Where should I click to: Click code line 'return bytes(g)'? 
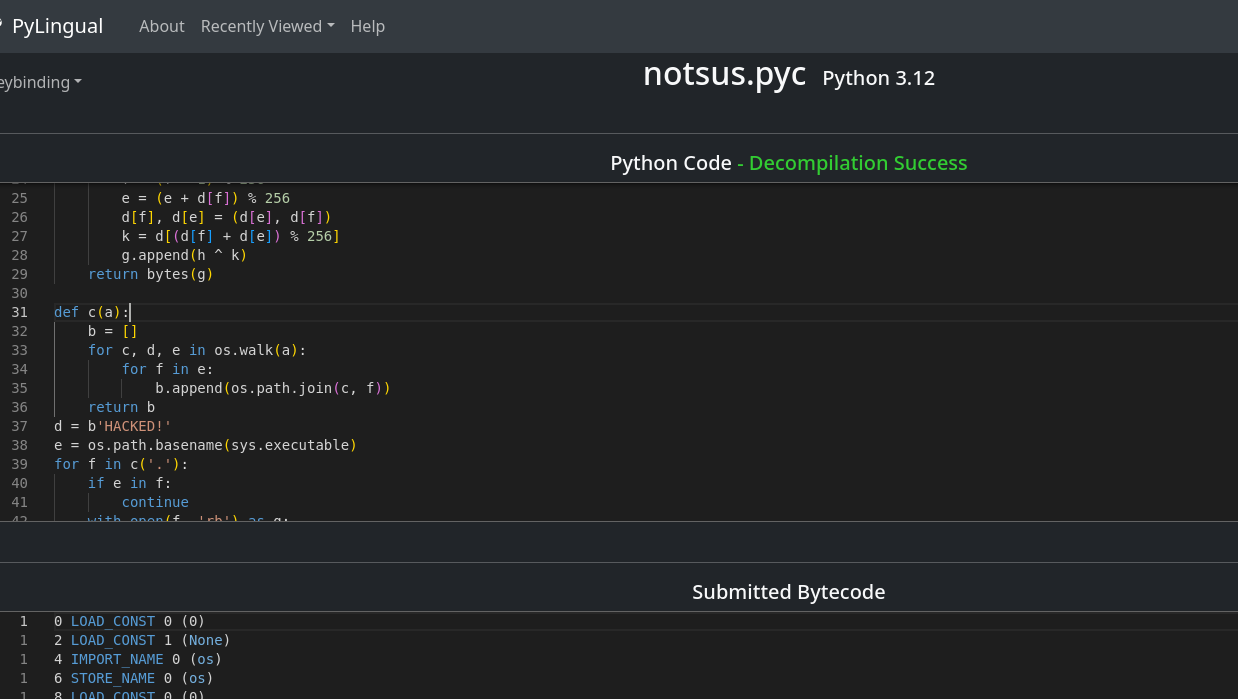pos(151,274)
